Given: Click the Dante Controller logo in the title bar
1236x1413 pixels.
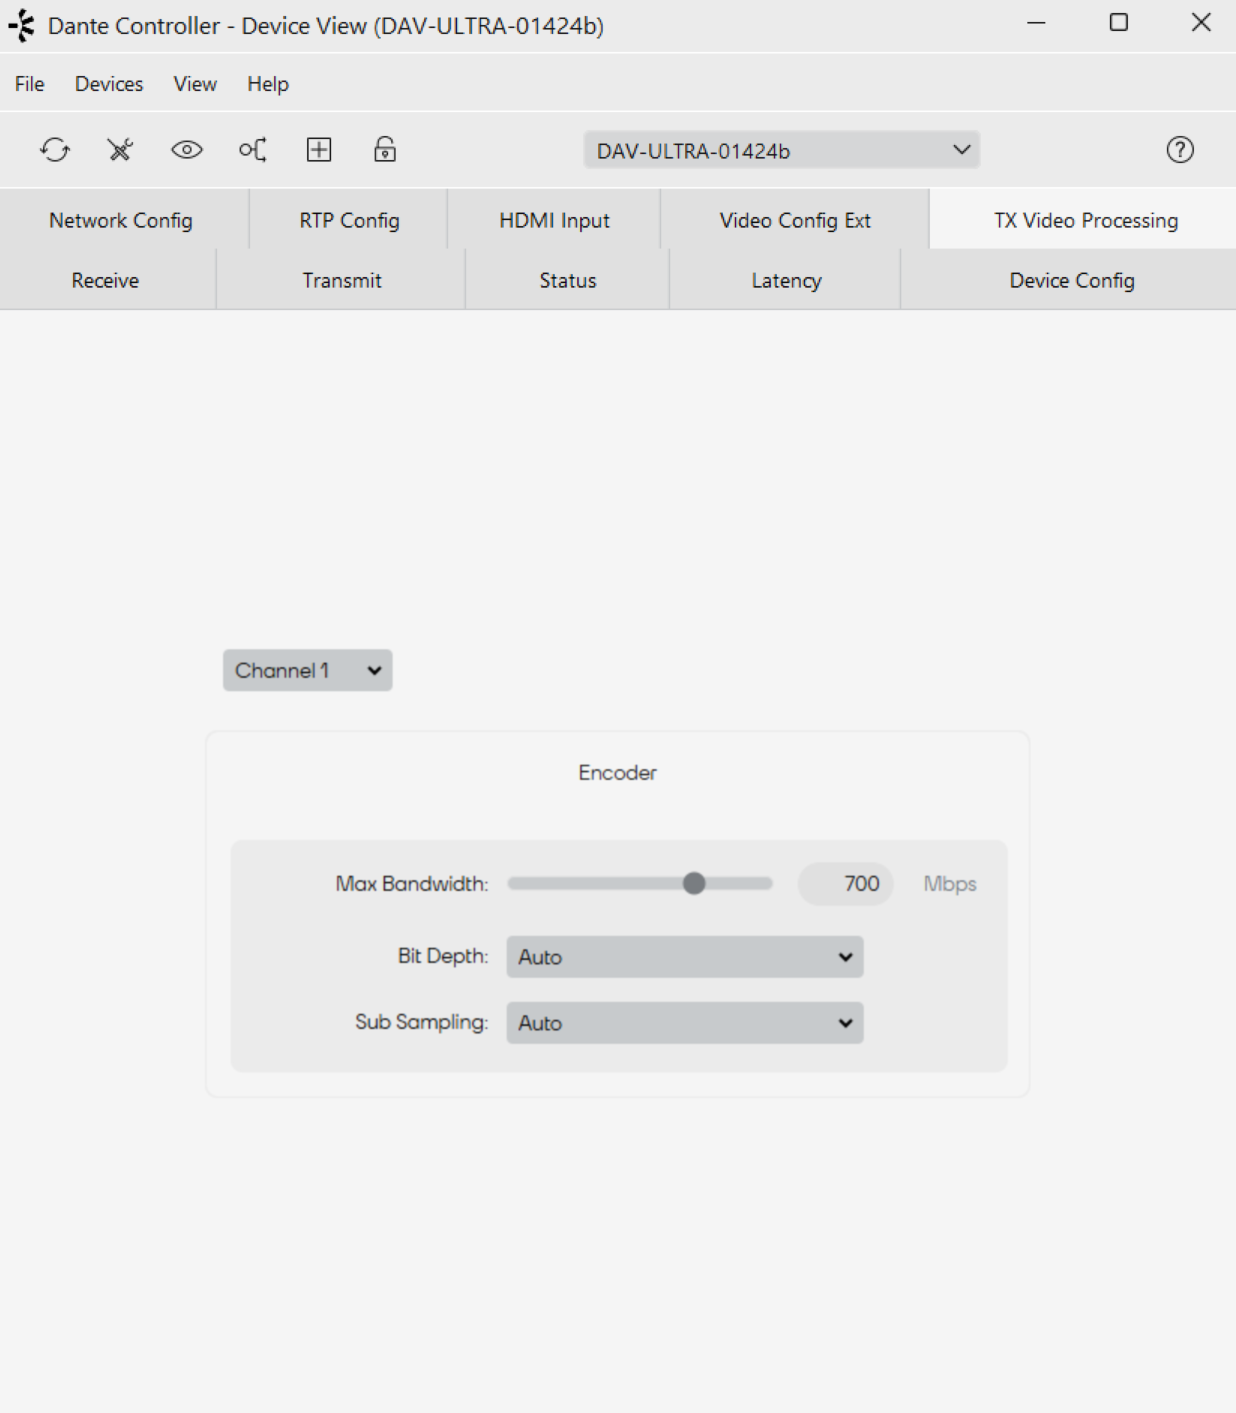Looking at the screenshot, I should (22, 26).
